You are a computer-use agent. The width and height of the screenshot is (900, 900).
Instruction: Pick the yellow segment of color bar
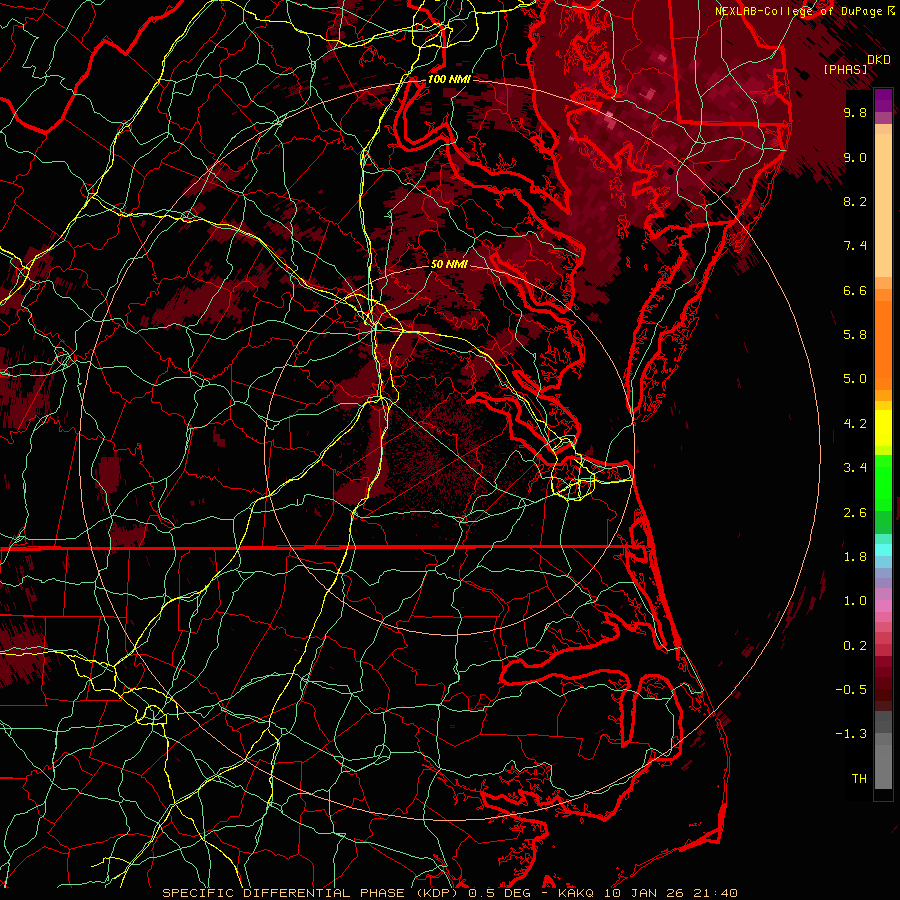pos(883,428)
